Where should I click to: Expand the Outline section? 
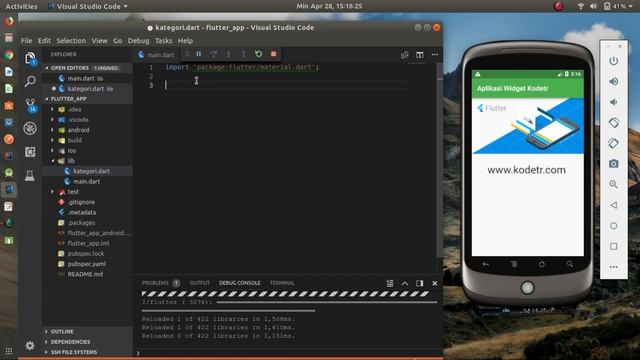(88, 331)
